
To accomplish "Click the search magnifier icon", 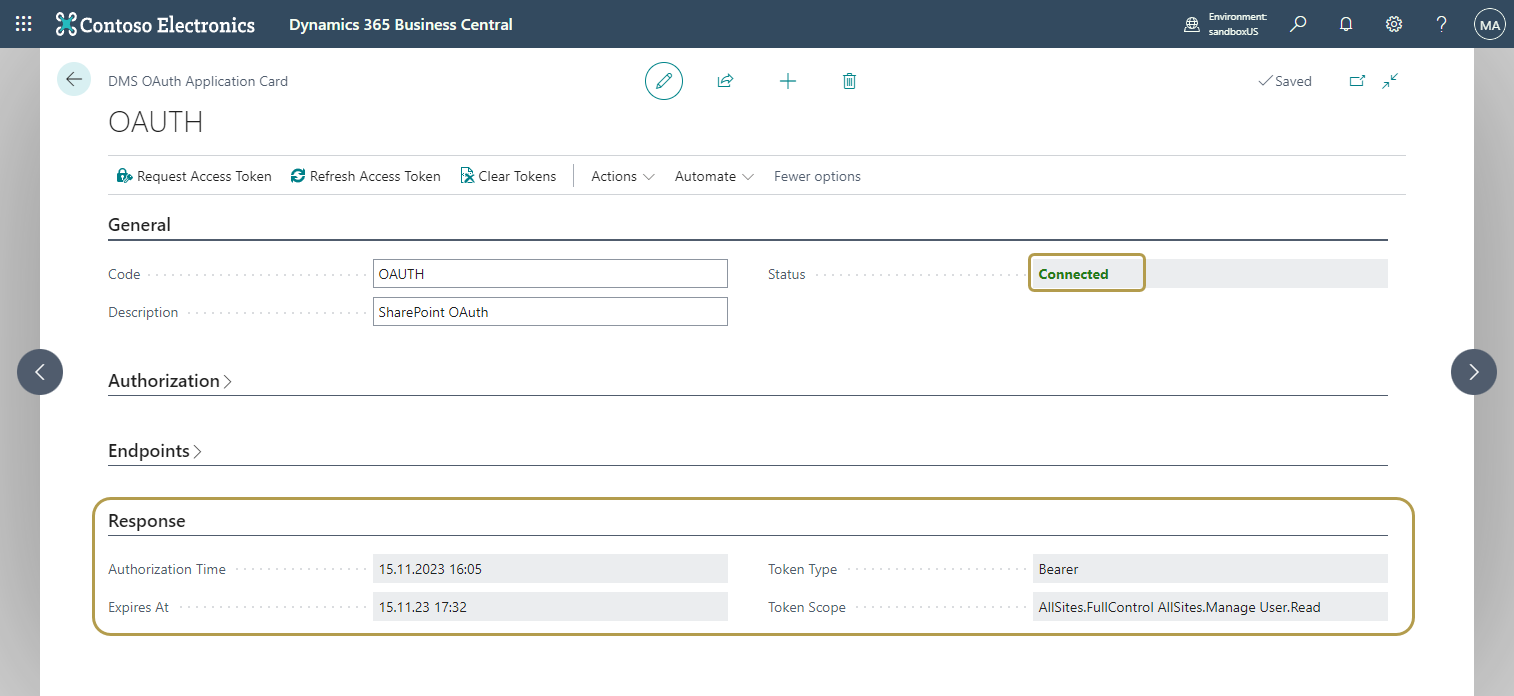I will tap(1297, 23).
